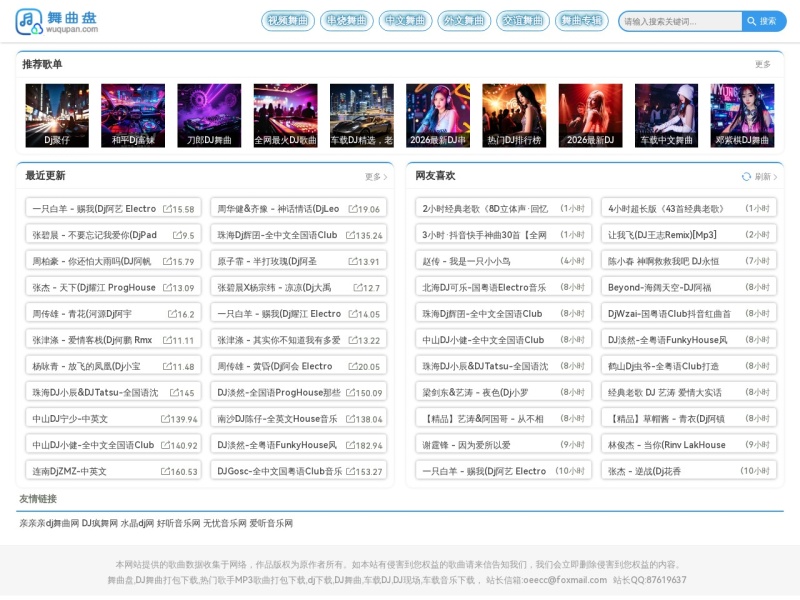Open the 串烧舞曲 navigation tab
The width and height of the screenshot is (800, 600).
(x=346, y=21)
